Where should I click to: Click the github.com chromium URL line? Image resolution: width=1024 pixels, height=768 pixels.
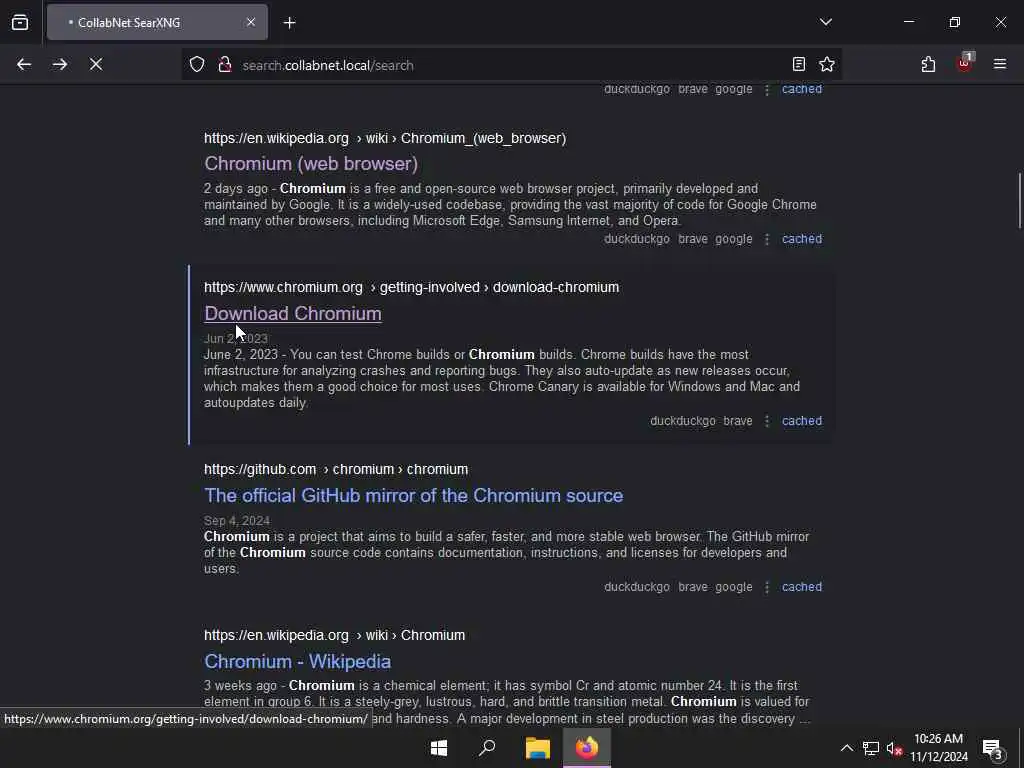coord(336,470)
